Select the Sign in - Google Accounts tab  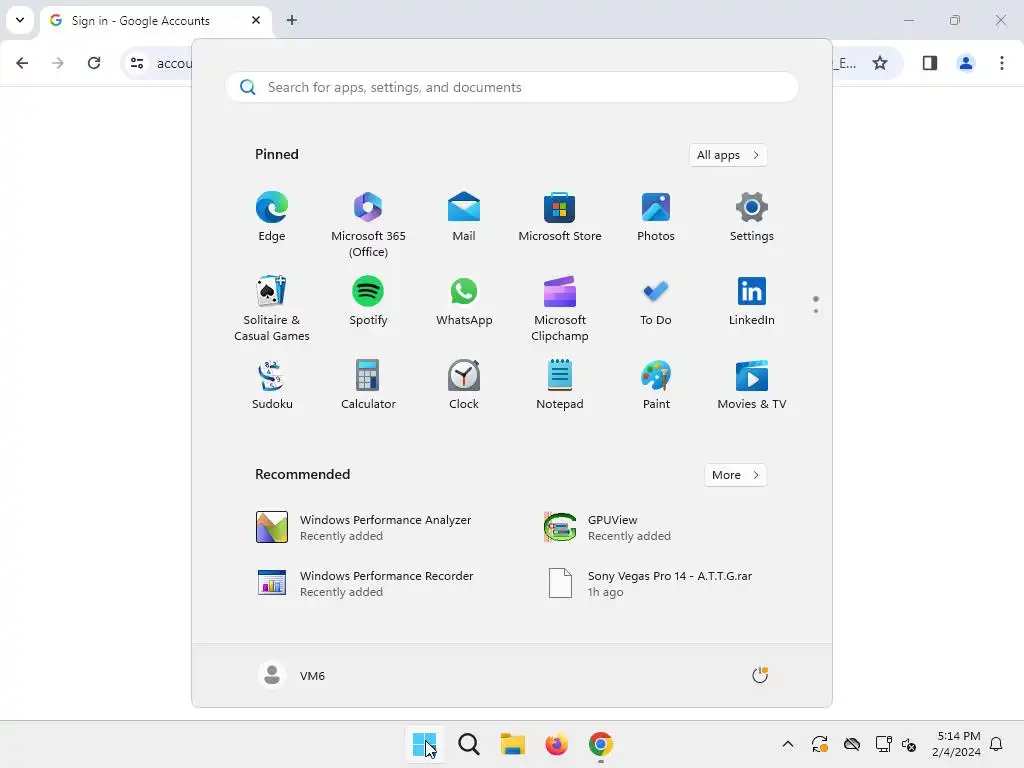[155, 21]
